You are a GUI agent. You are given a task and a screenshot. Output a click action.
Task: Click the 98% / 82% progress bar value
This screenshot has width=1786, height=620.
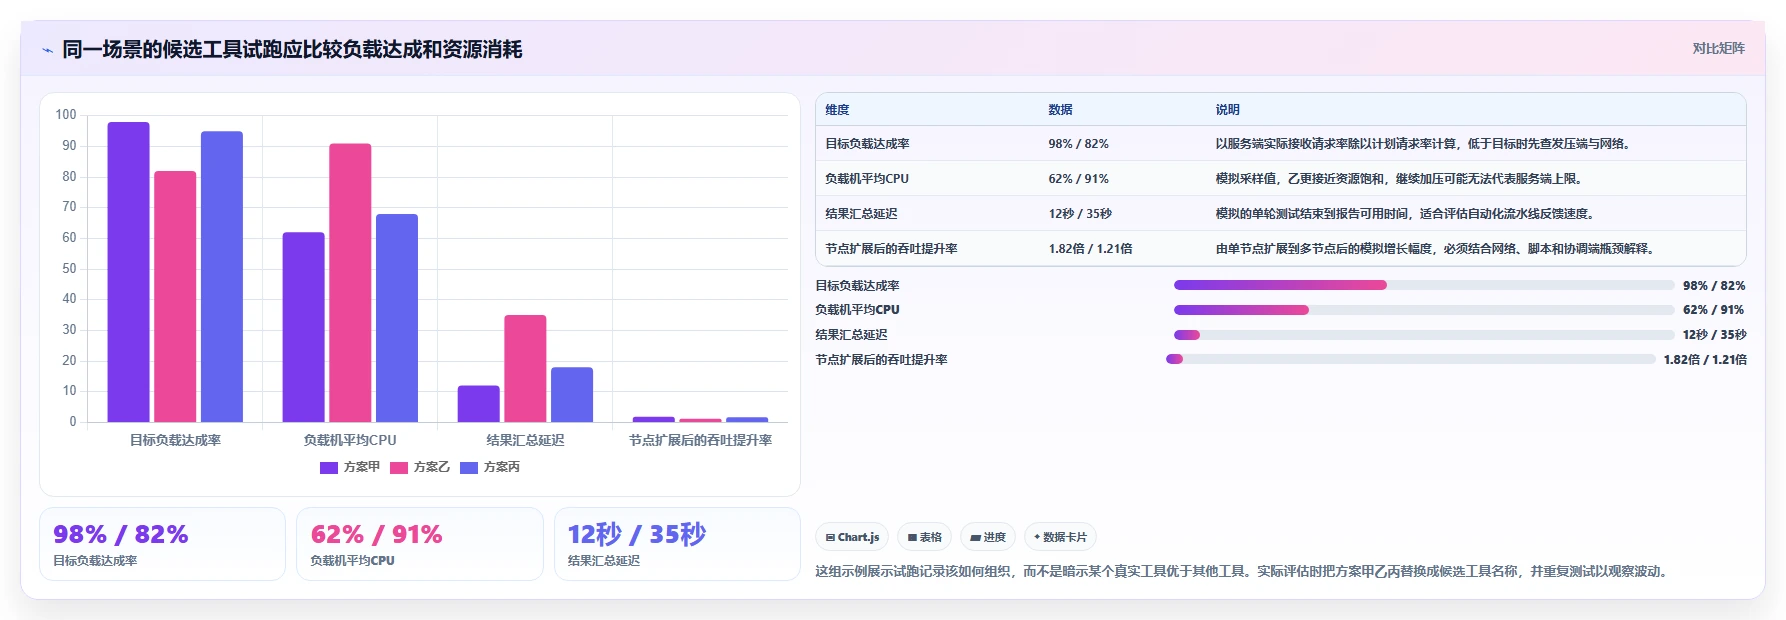click(x=1714, y=285)
